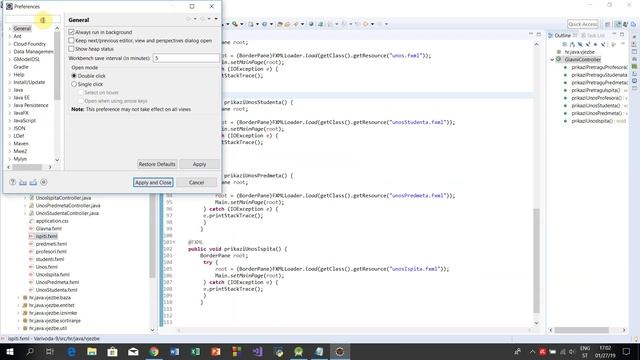Select UnosPredmeta.fxml in Package Explorer

57,282
